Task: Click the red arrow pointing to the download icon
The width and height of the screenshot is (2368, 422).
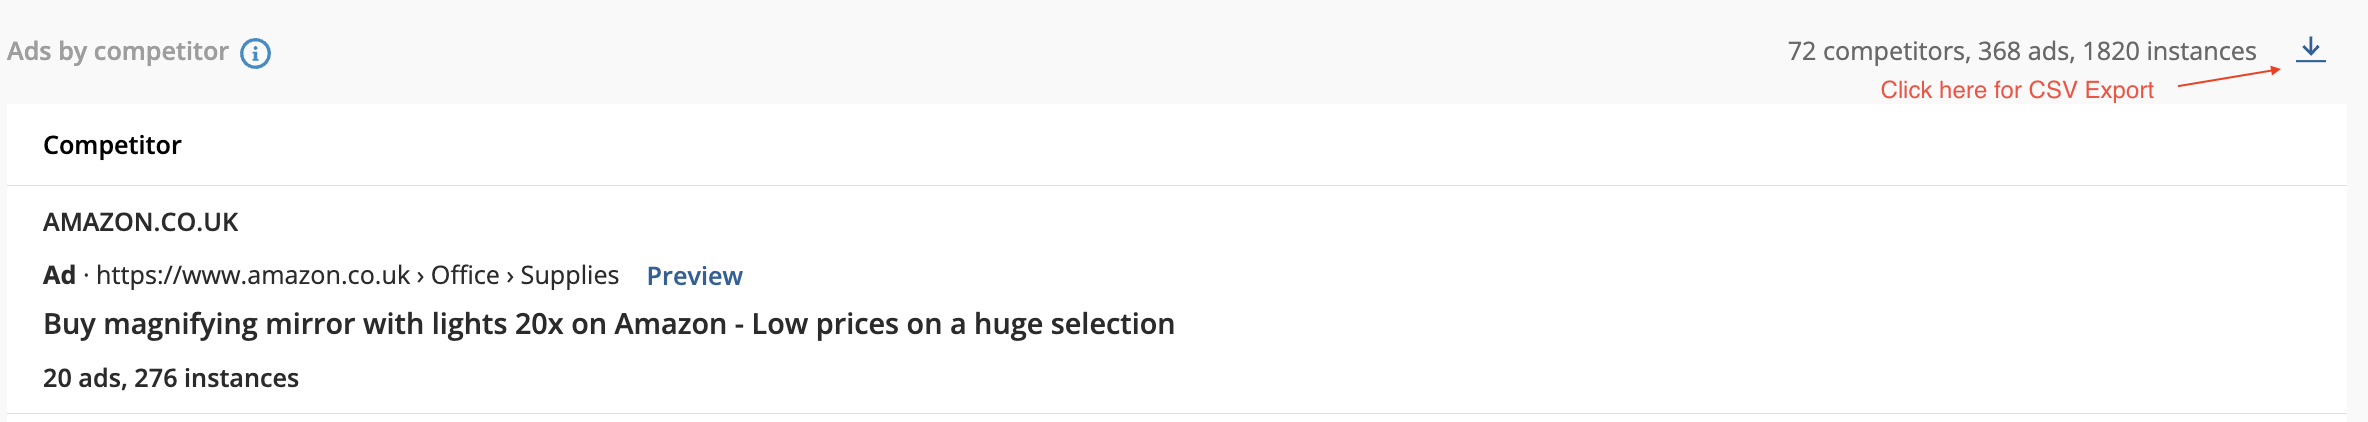Action: click(x=2229, y=77)
